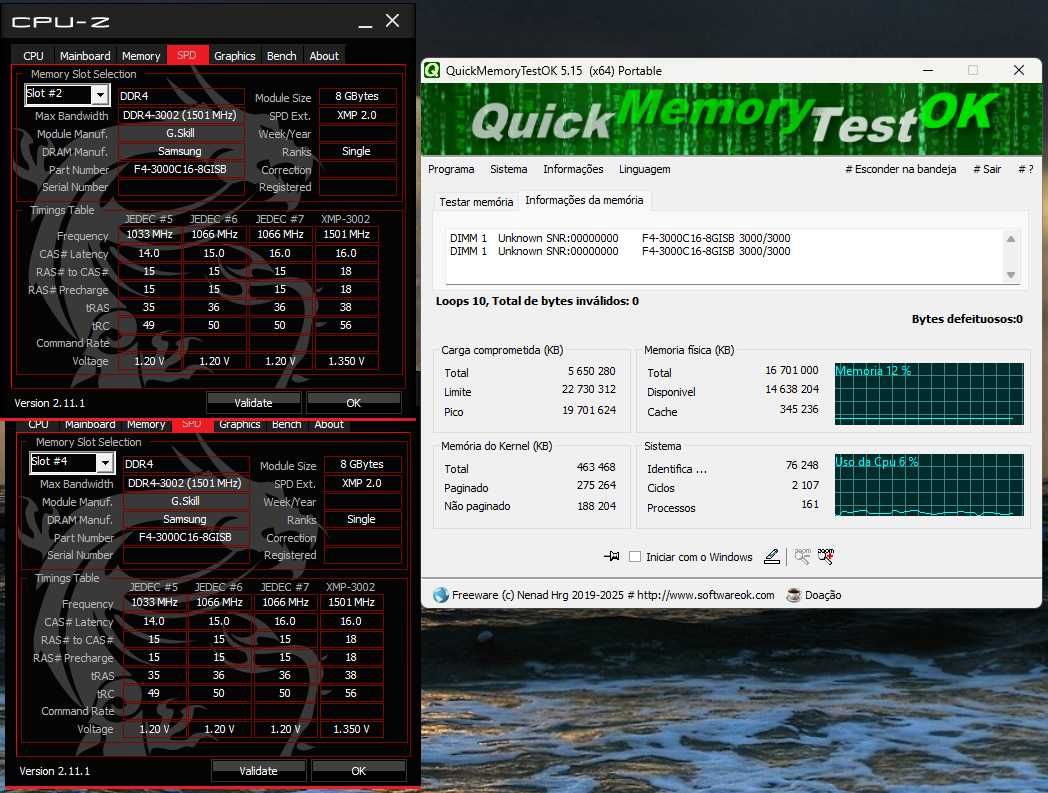This screenshot has height=793, width=1048.
Task: Click OK in the lower CPU-Z window
Action: point(358,771)
